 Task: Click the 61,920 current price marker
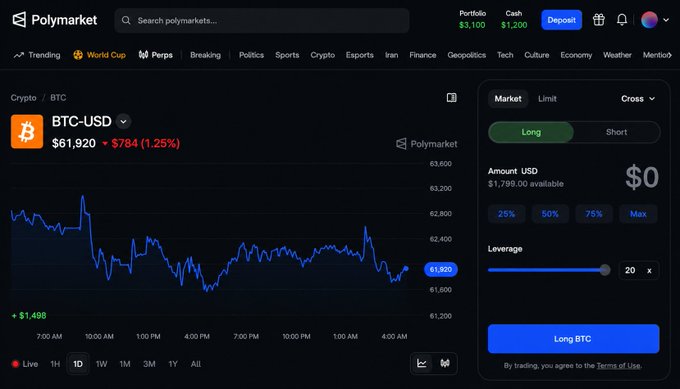(x=441, y=269)
